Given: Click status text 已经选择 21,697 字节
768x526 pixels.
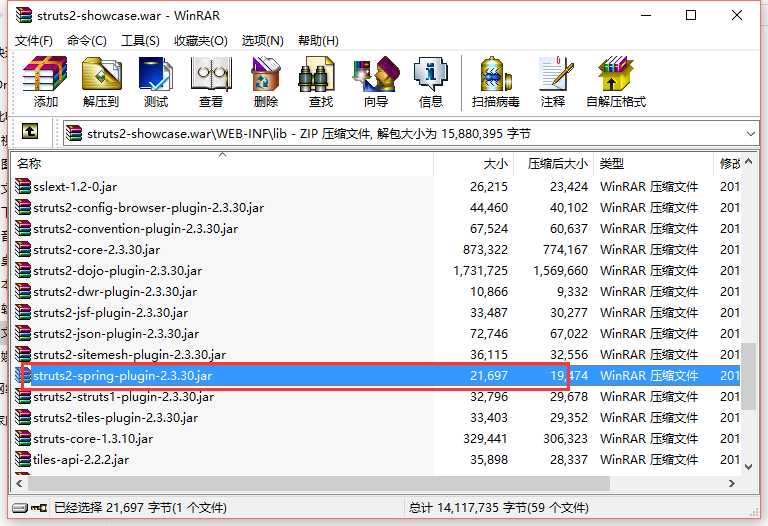Looking at the screenshot, I should [113, 508].
